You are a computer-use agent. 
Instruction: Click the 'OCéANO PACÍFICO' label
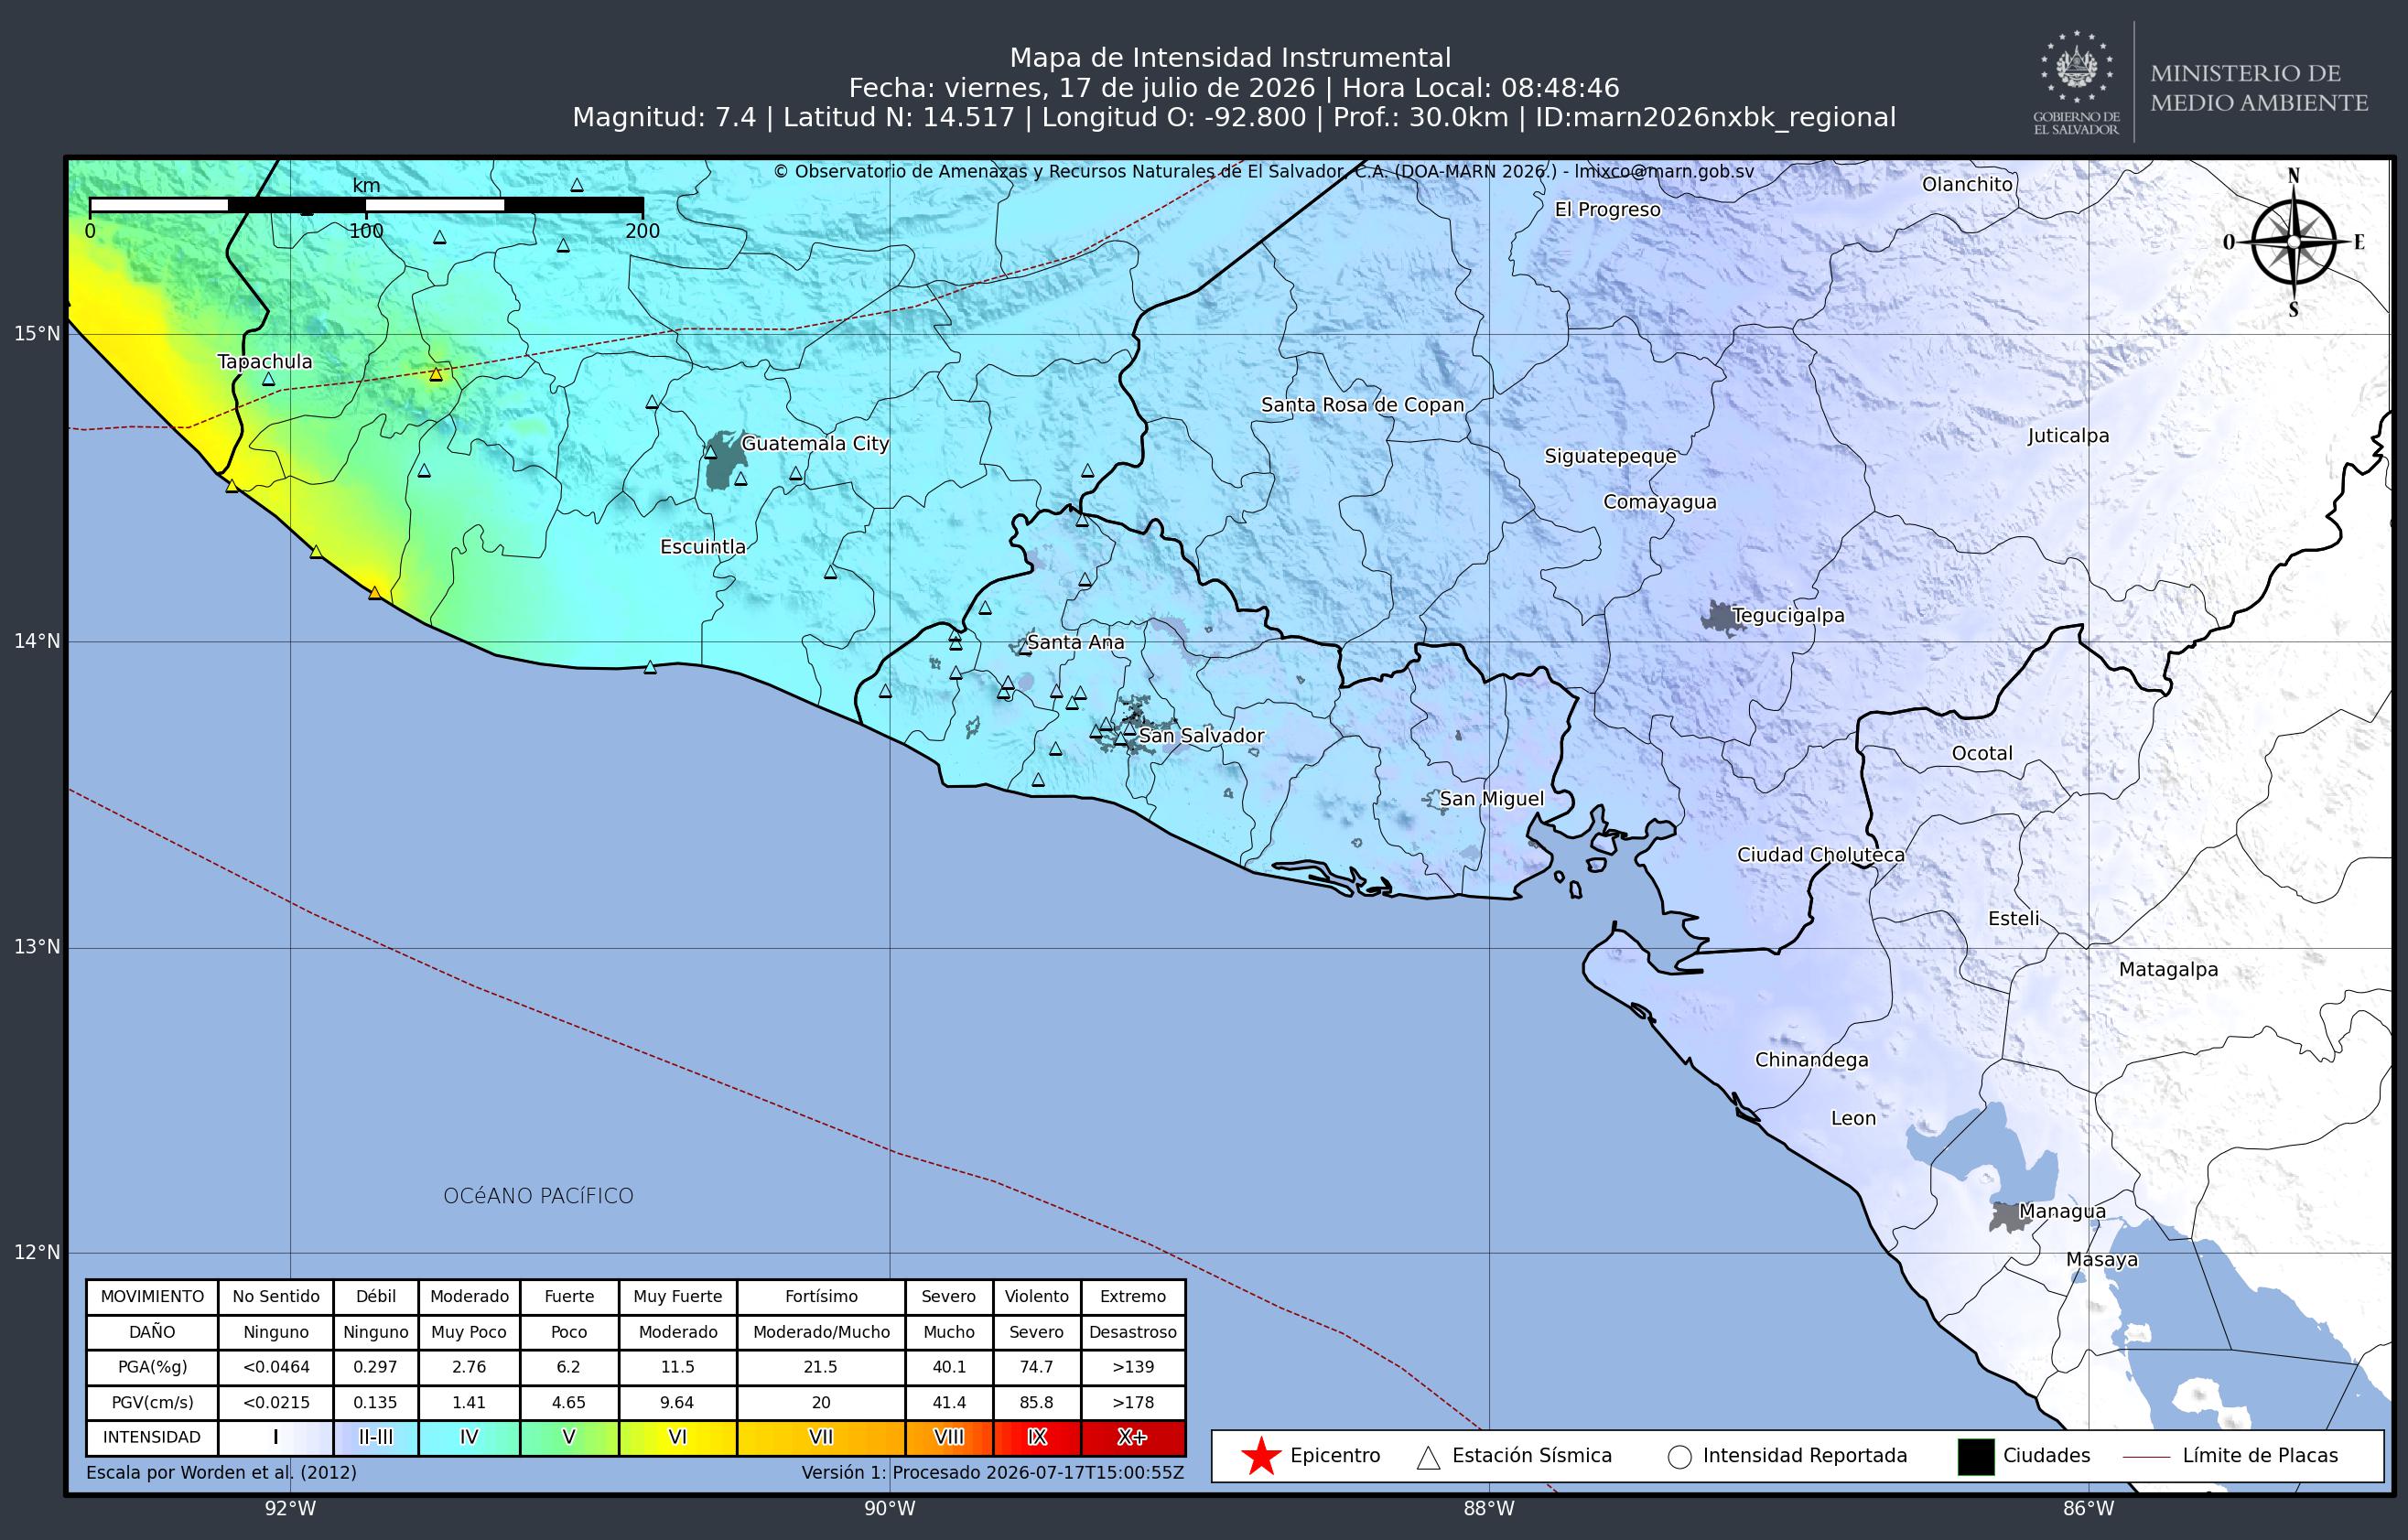pos(538,1196)
